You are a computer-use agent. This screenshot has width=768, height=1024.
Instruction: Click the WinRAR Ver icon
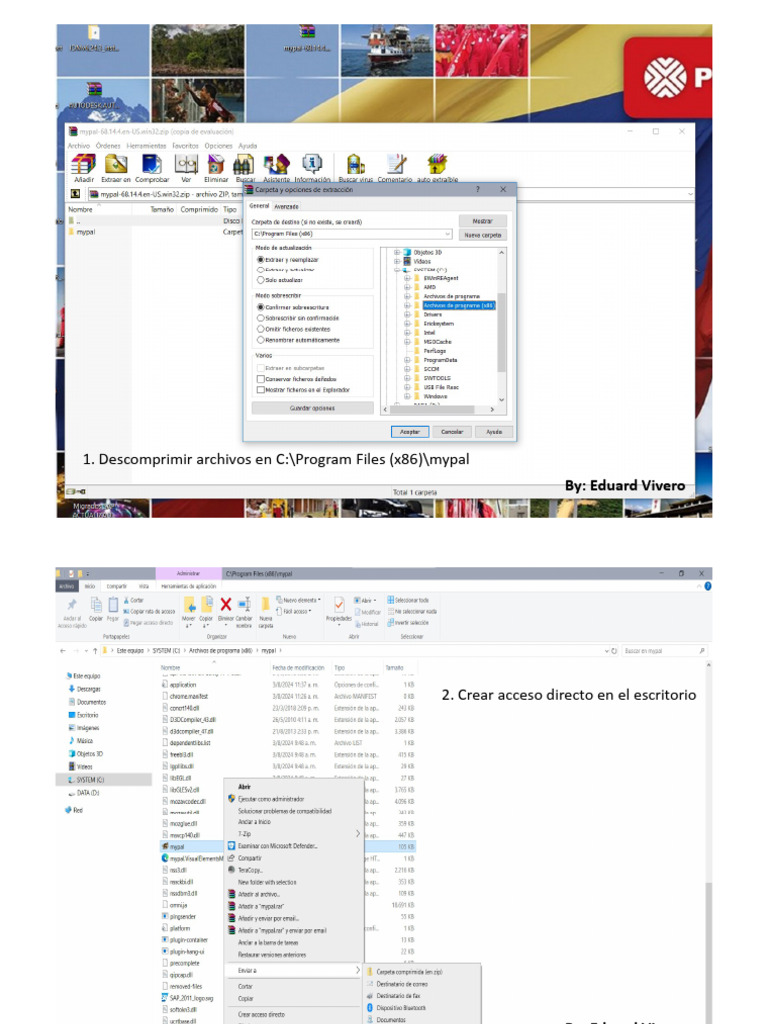tap(185, 163)
